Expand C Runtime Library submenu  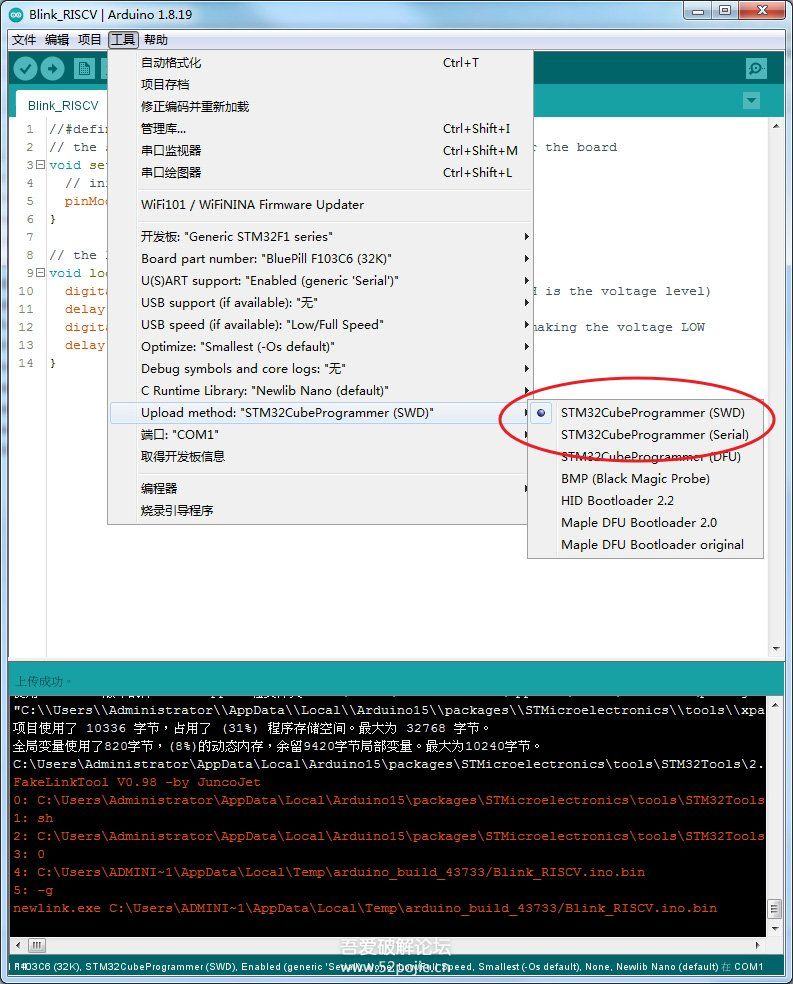tap(320, 390)
